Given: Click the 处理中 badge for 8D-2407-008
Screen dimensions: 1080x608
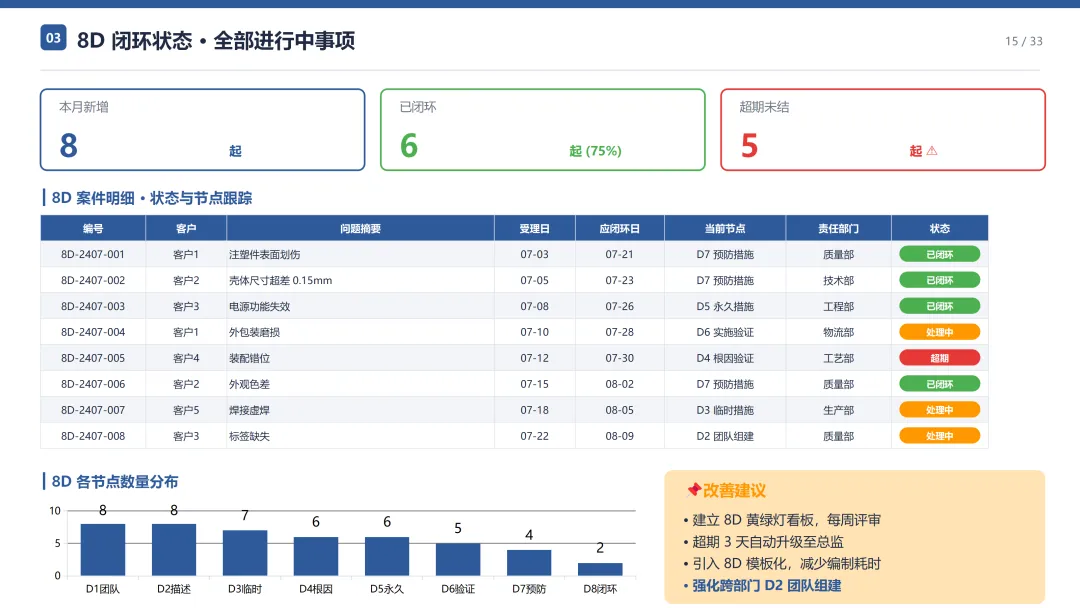Looking at the screenshot, I should tap(939, 436).
